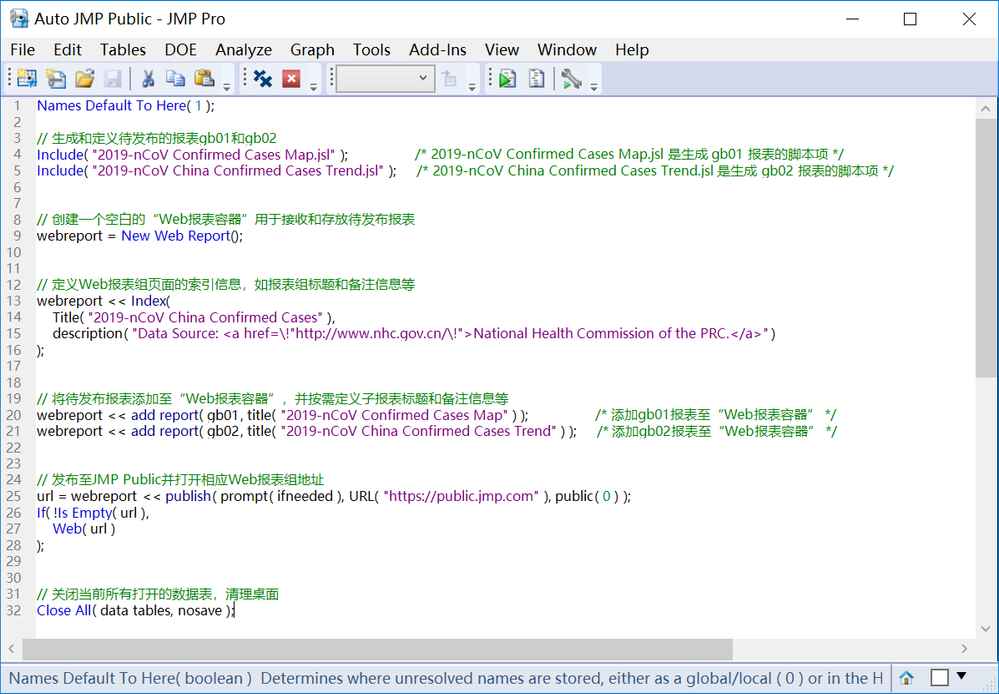Click 'Is Empty' on line 26
This screenshot has width=999, height=694.
pyautogui.click(x=83, y=512)
